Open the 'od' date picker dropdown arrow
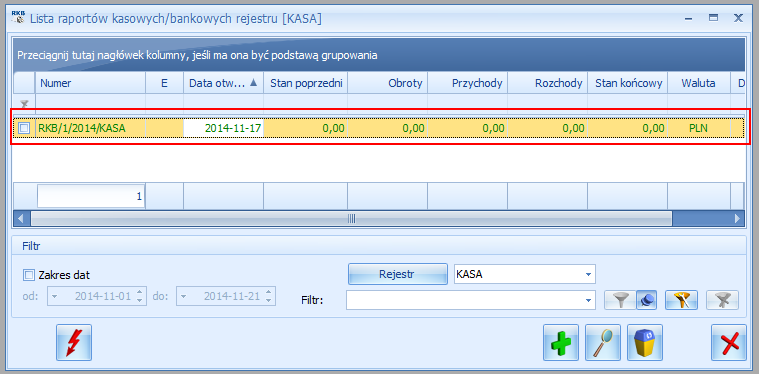Viewport: 759px width, 374px height. (x=55, y=296)
